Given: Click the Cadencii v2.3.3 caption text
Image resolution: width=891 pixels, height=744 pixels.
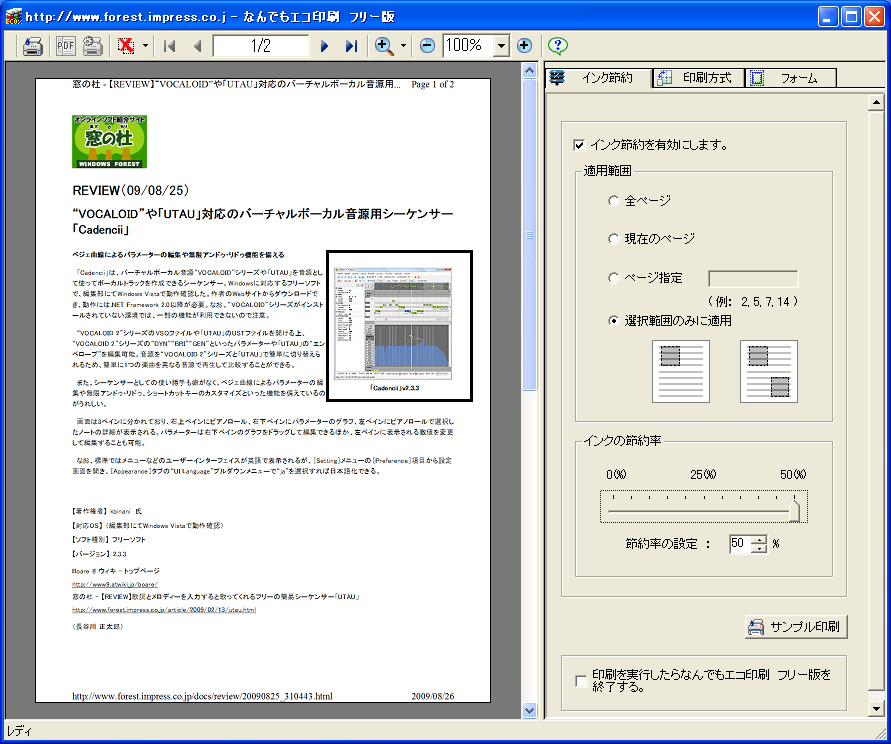Looking at the screenshot, I should click(x=395, y=388).
